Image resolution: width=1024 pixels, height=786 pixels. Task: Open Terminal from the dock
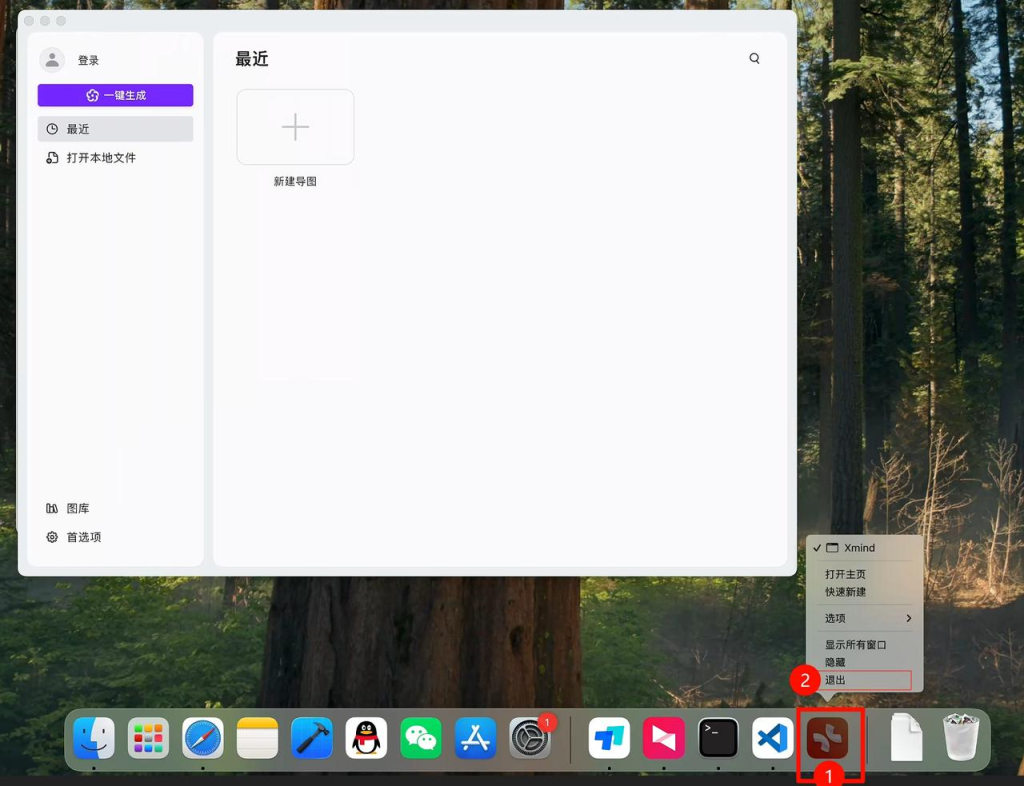tap(718, 738)
